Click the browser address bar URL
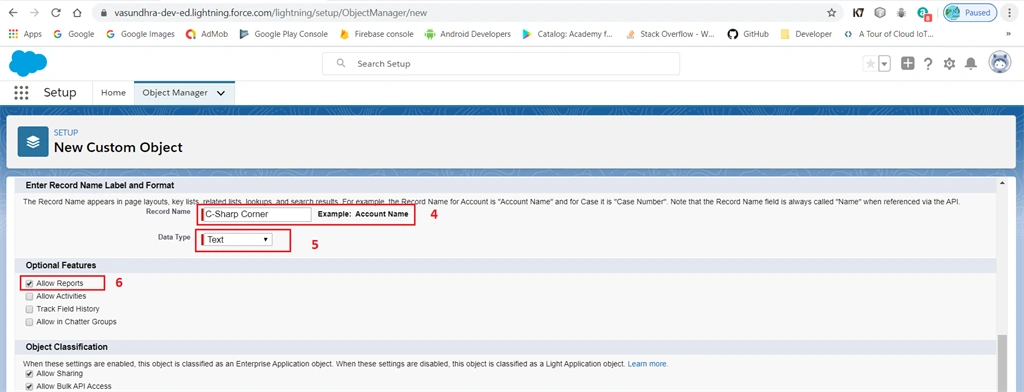Screen dimensions: 1024x392 [x=272, y=12]
